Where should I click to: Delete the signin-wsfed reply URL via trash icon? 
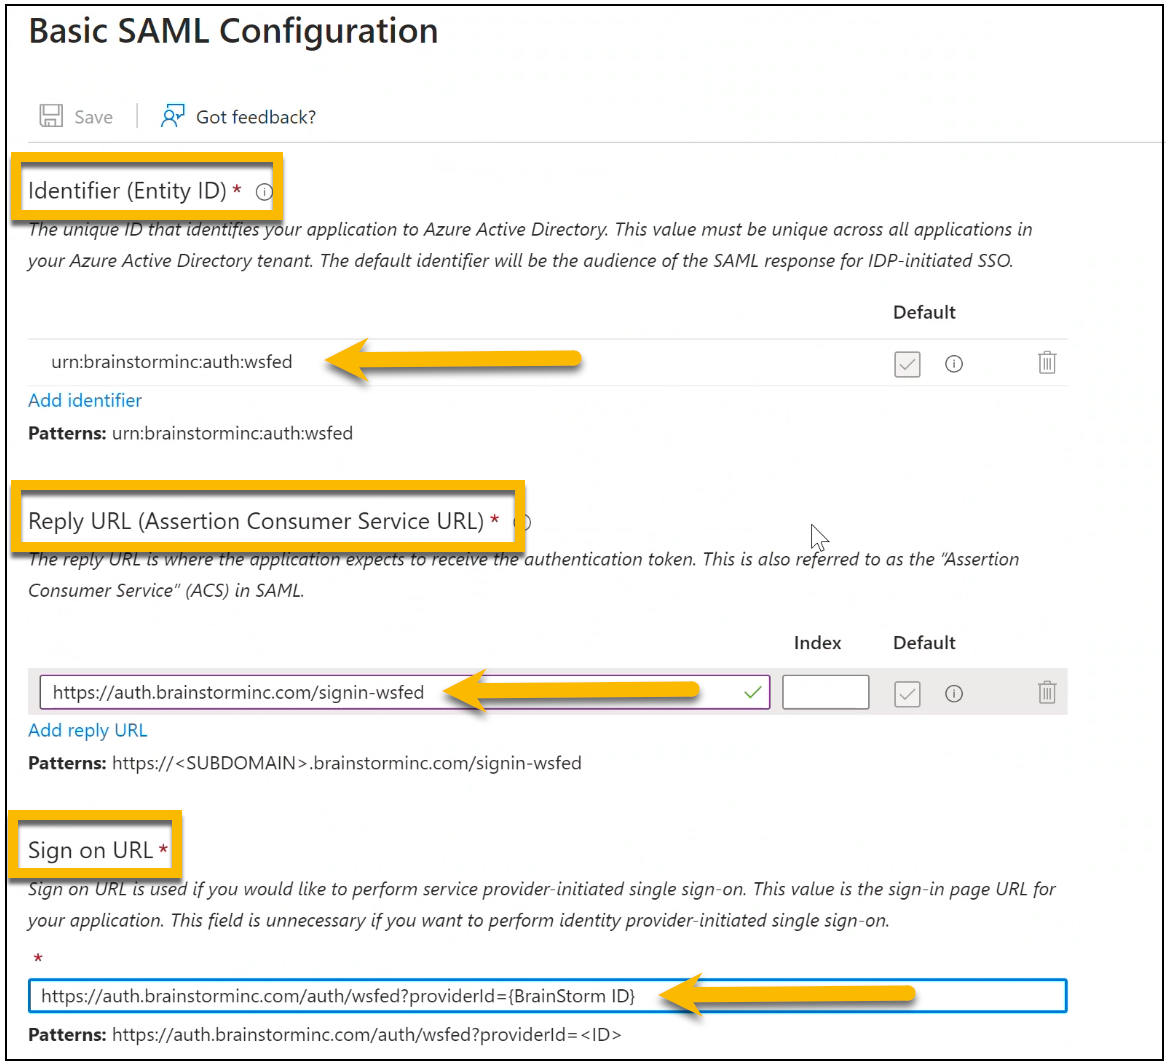tap(1046, 692)
